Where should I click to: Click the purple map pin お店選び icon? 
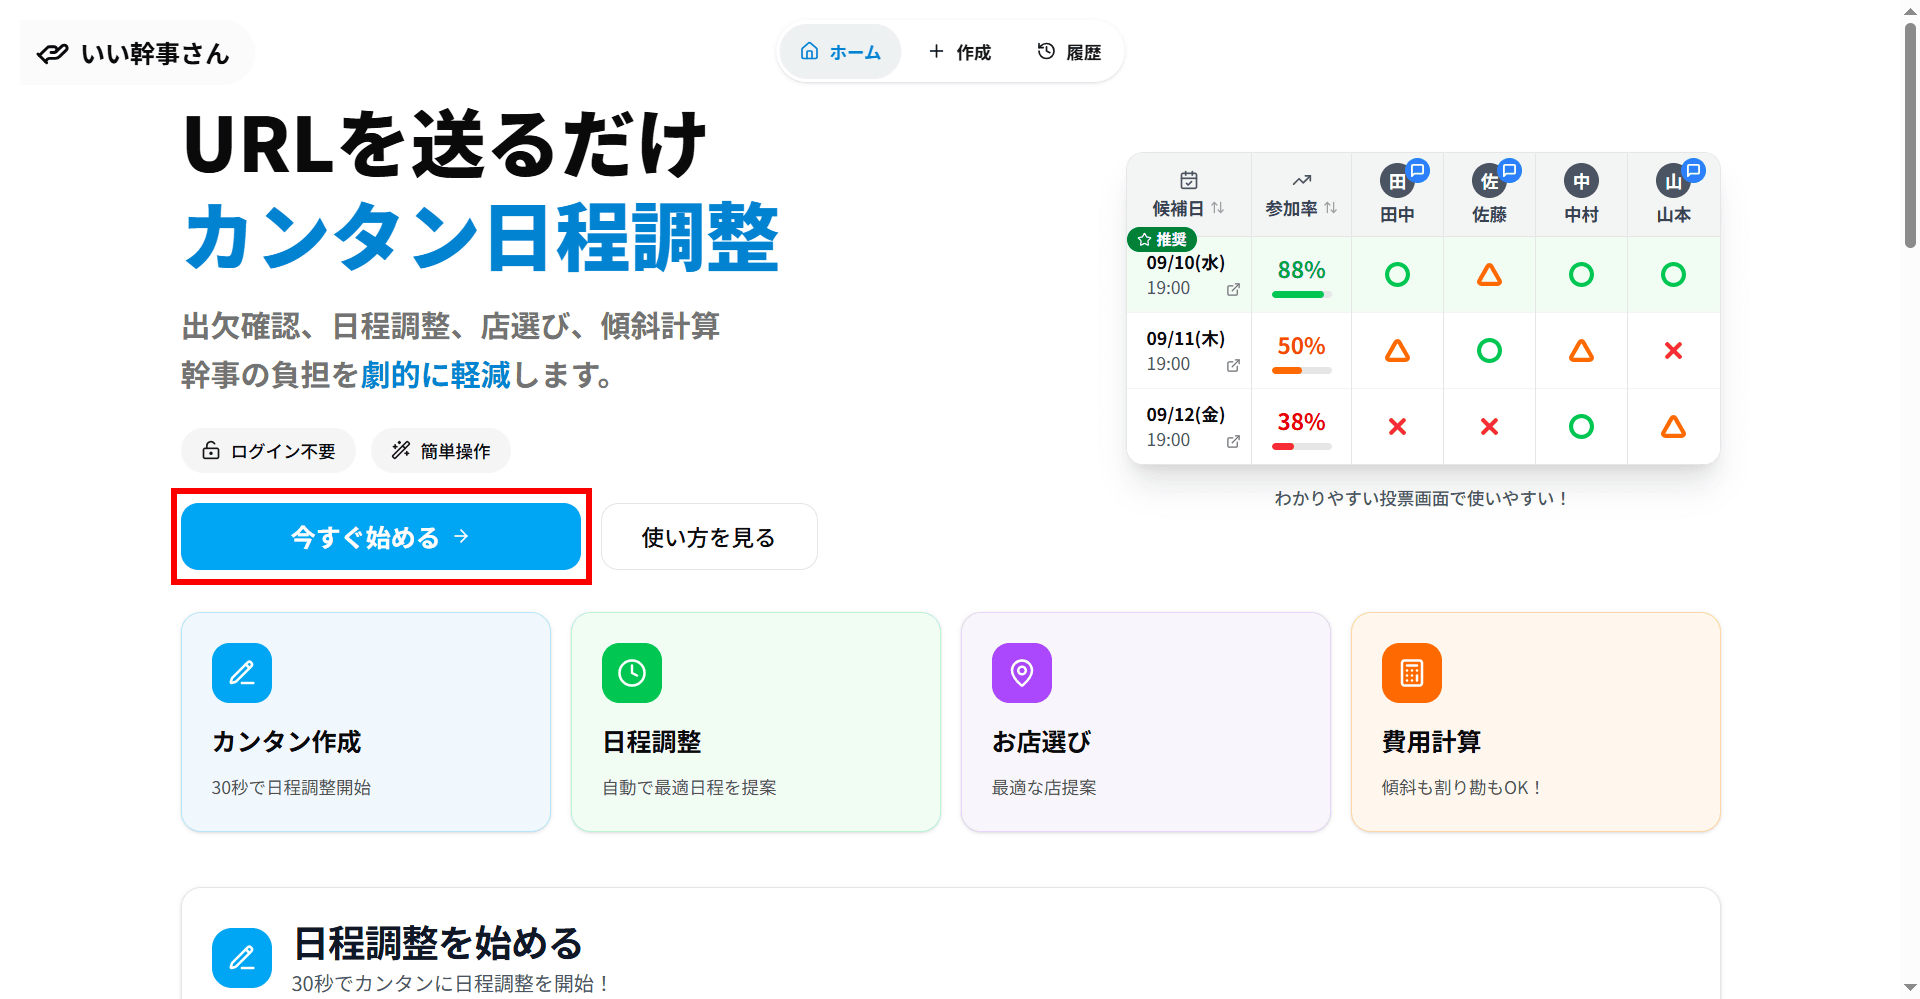pyautogui.click(x=1022, y=673)
